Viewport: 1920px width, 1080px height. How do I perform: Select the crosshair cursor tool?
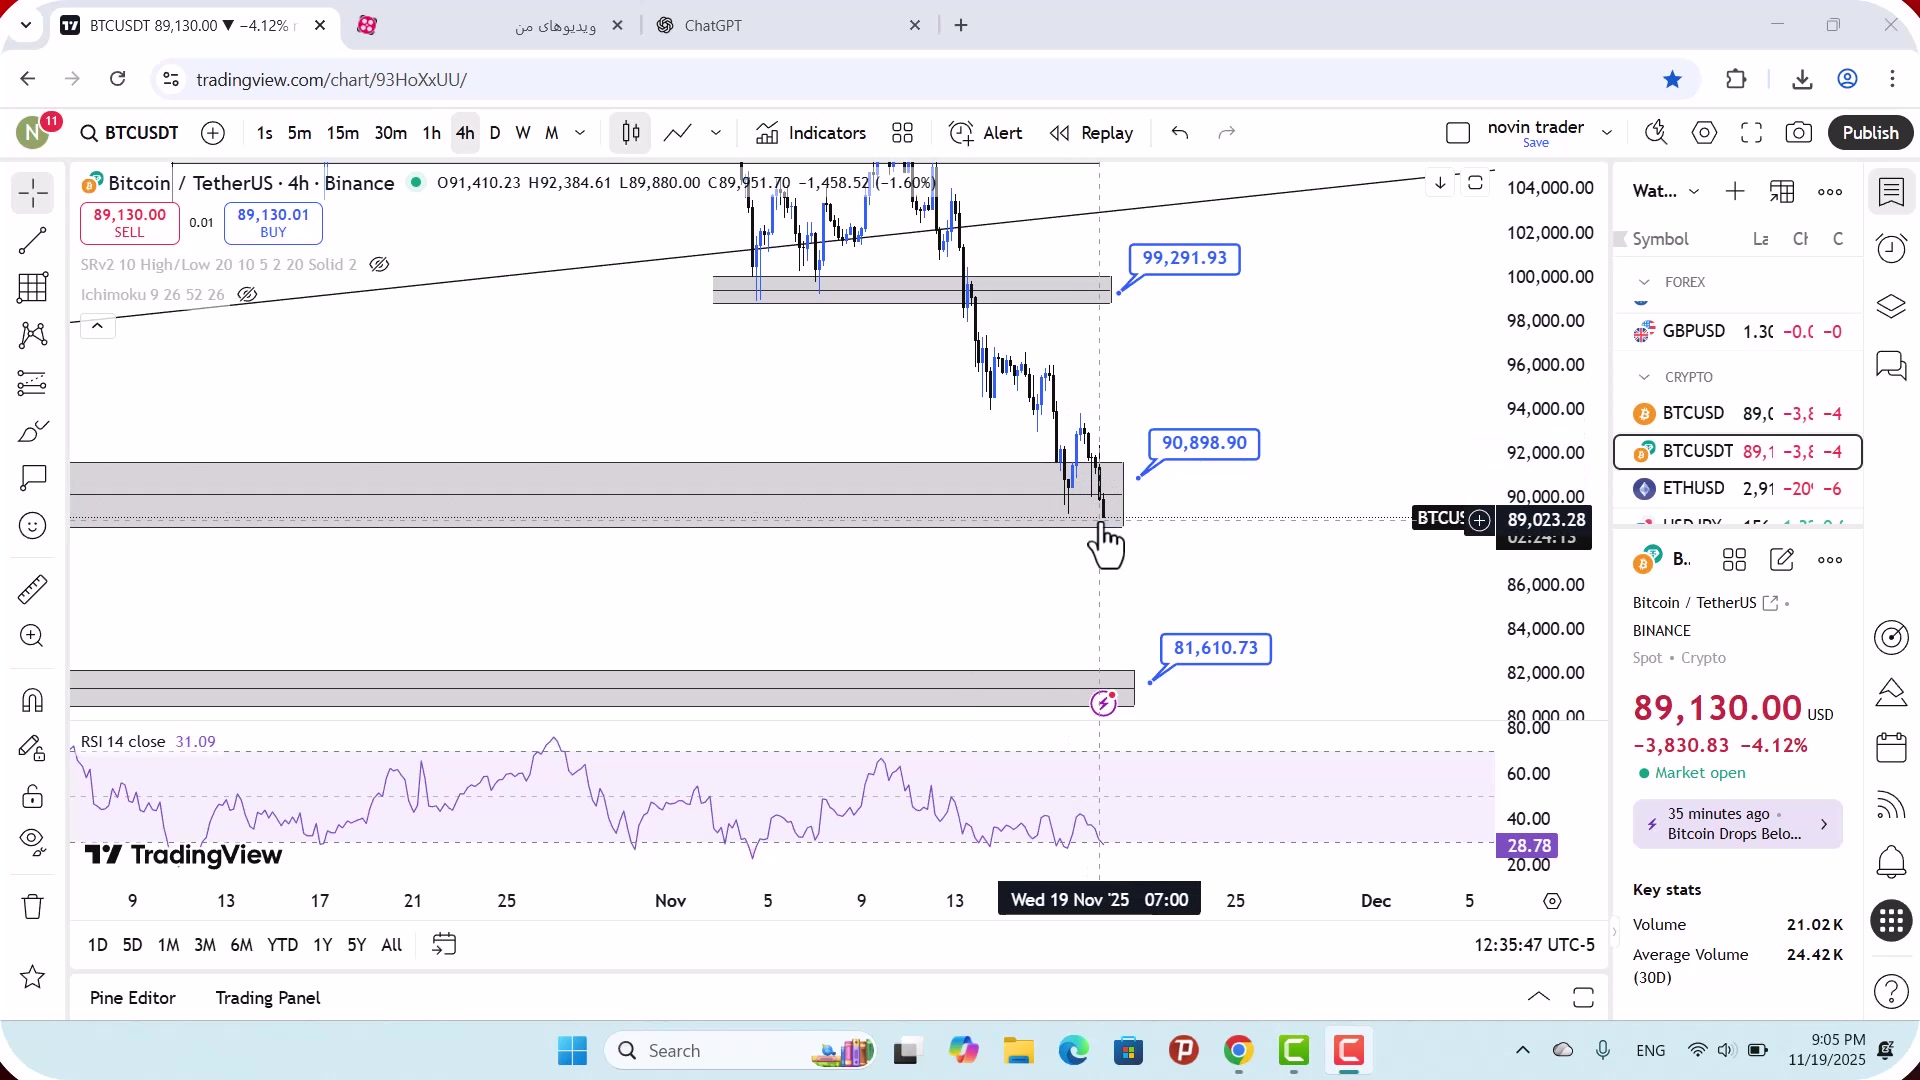(33, 193)
